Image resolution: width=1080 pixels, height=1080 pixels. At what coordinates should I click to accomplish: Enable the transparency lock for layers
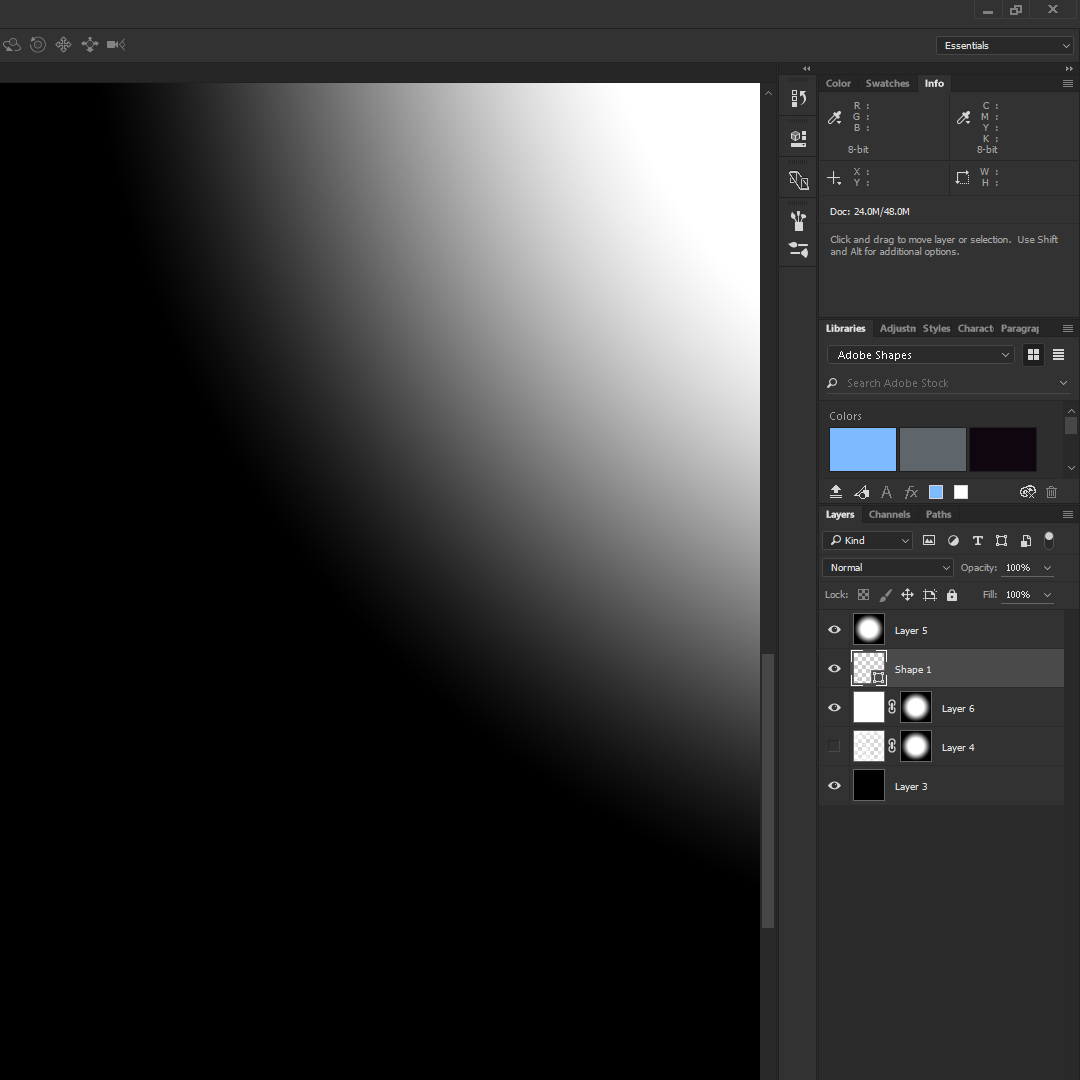tap(863, 594)
